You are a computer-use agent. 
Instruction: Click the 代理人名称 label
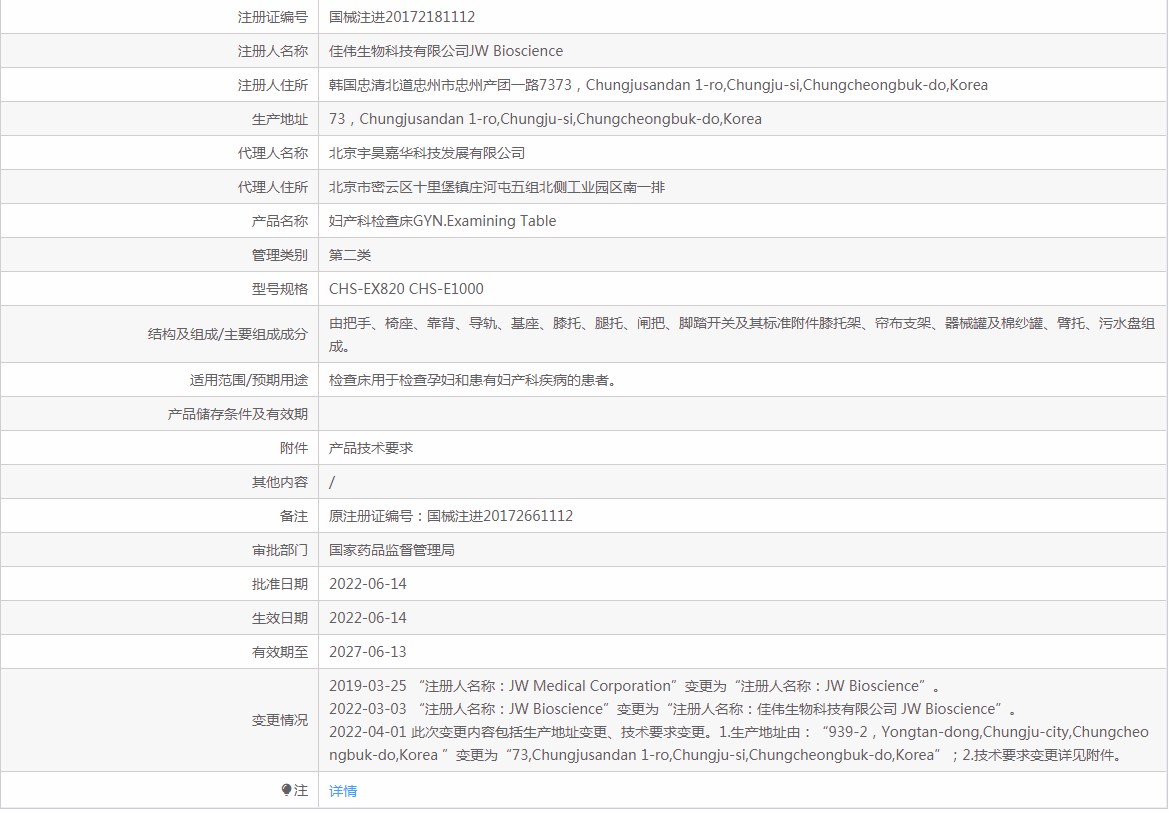pyautogui.click(x=273, y=153)
